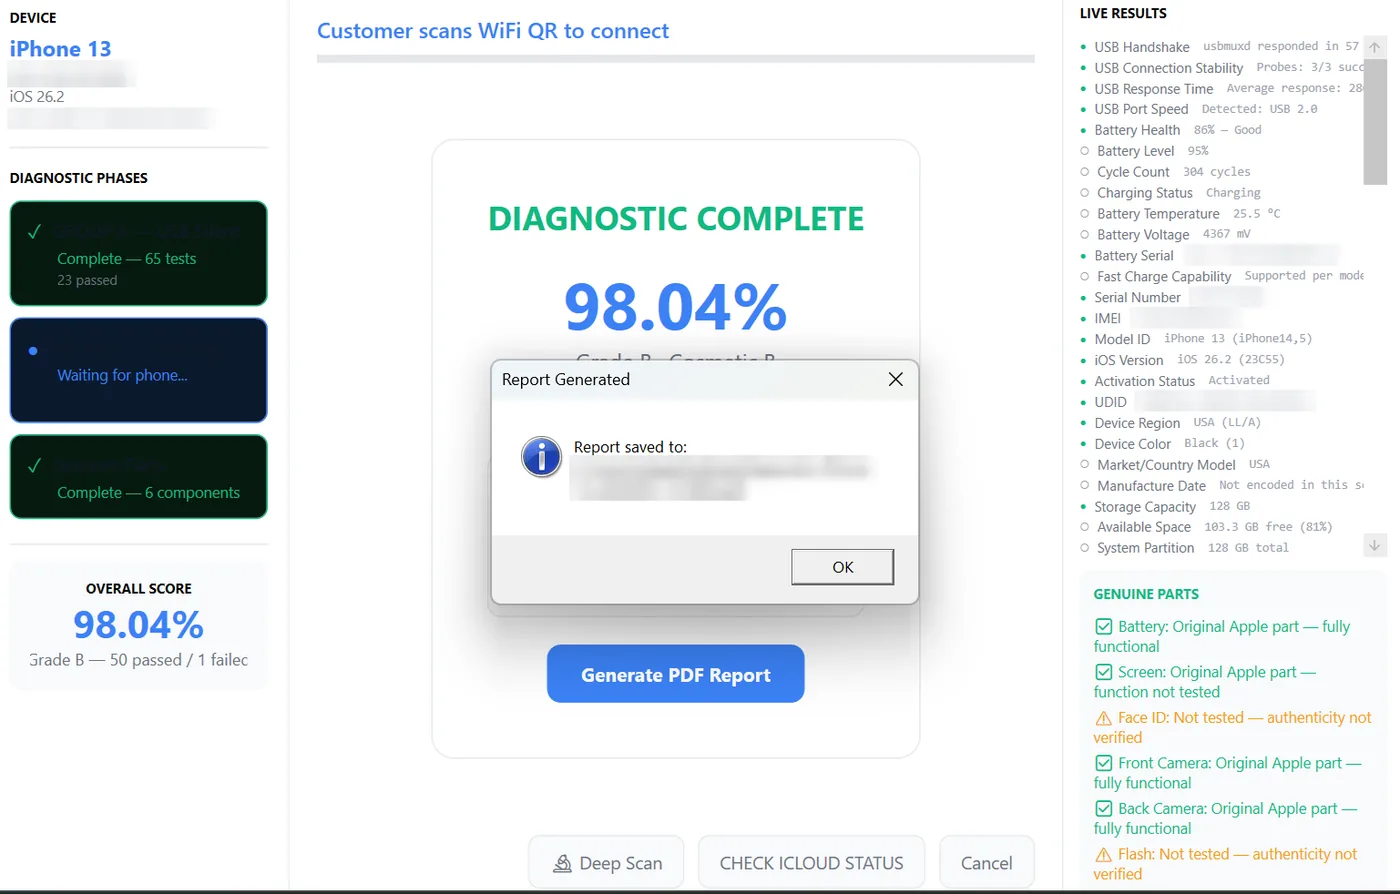Click the Cancel button

pos(987,863)
